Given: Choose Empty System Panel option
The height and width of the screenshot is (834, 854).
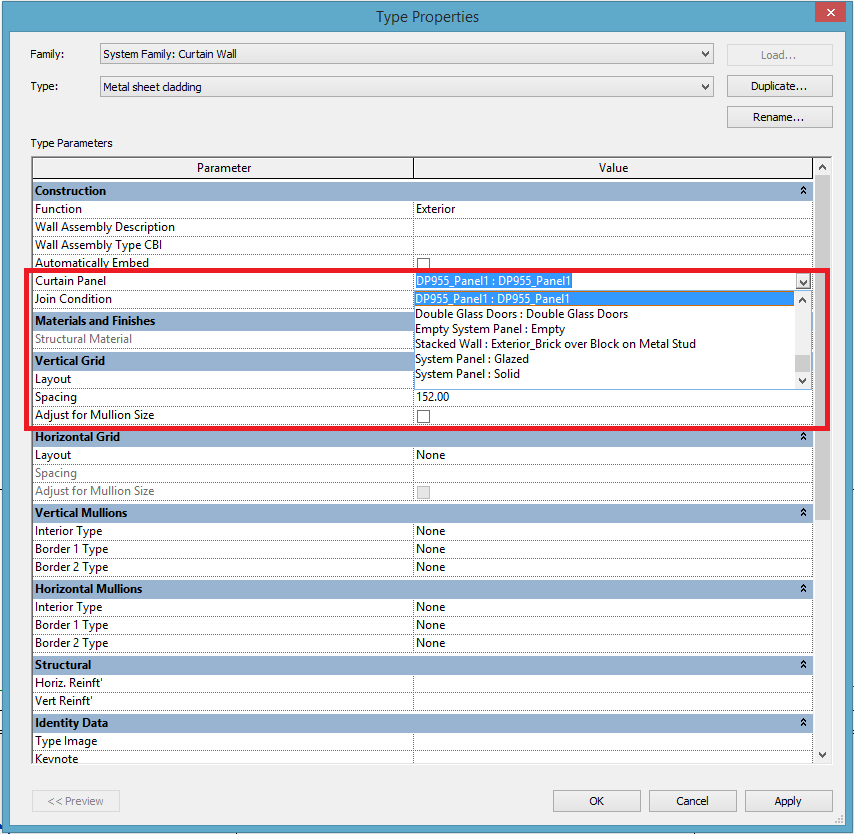Looking at the screenshot, I should 603,329.
